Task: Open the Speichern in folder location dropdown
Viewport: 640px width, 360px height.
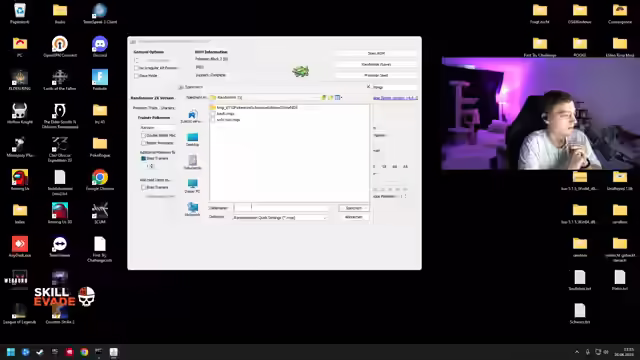Action: click(264, 98)
